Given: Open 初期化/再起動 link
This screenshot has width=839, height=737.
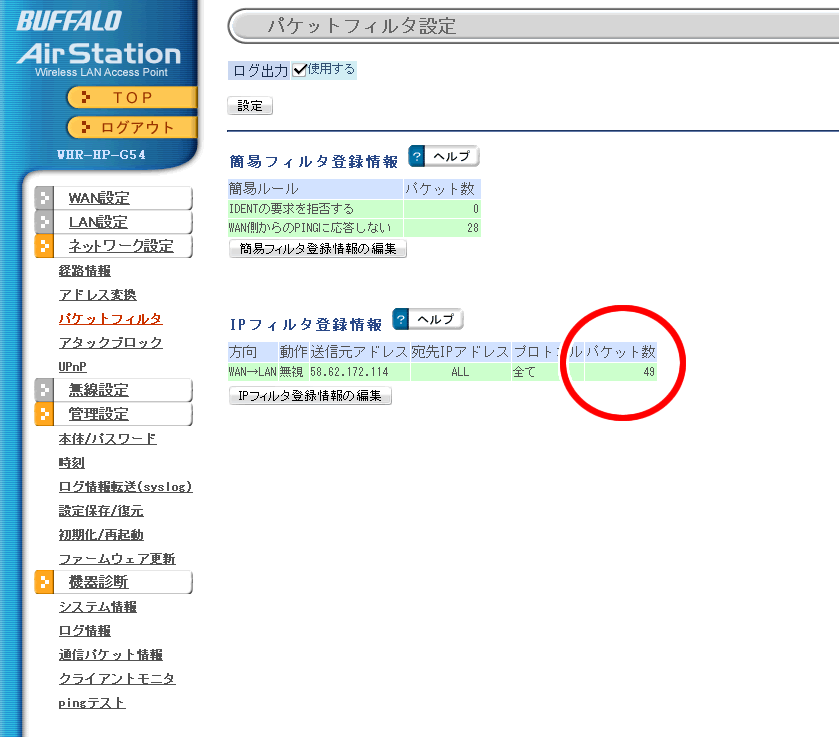Looking at the screenshot, I should pyautogui.click(x=101, y=535).
